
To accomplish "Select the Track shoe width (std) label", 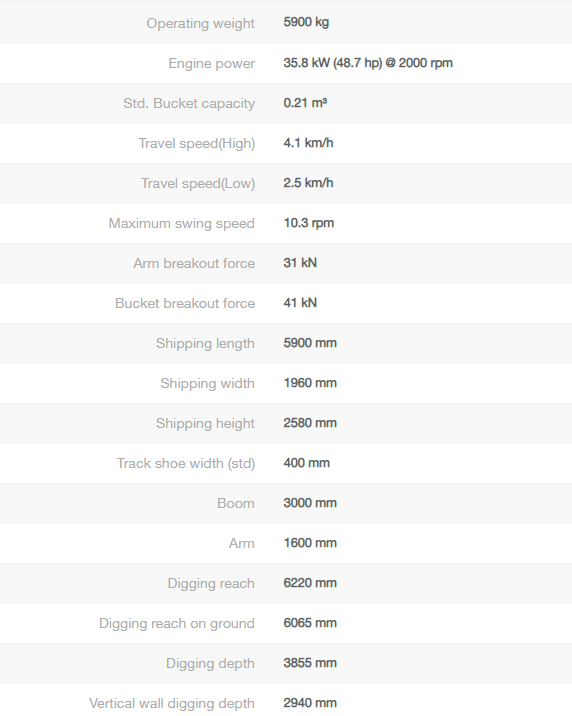I will pyautogui.click(x=186, y=463).
